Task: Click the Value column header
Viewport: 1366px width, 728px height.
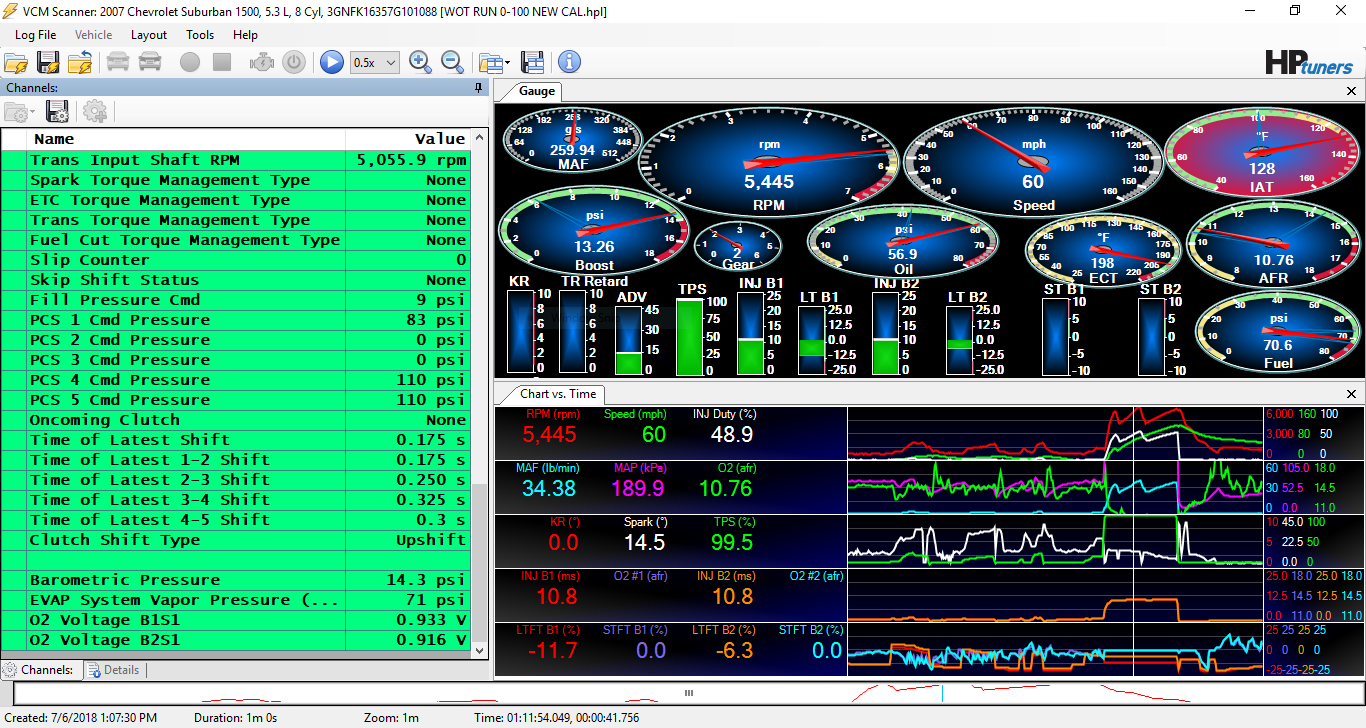Action: pyautogui.click(x=408, y=139)
